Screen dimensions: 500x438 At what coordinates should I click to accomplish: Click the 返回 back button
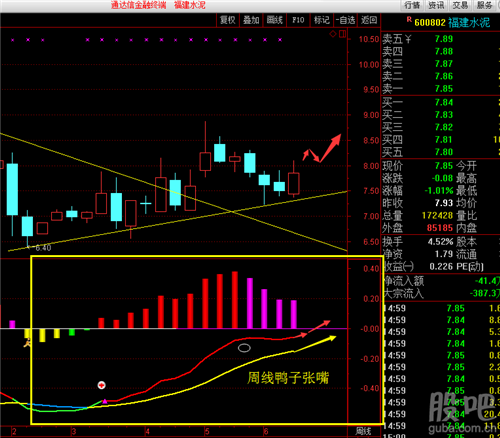pos(369,20)
